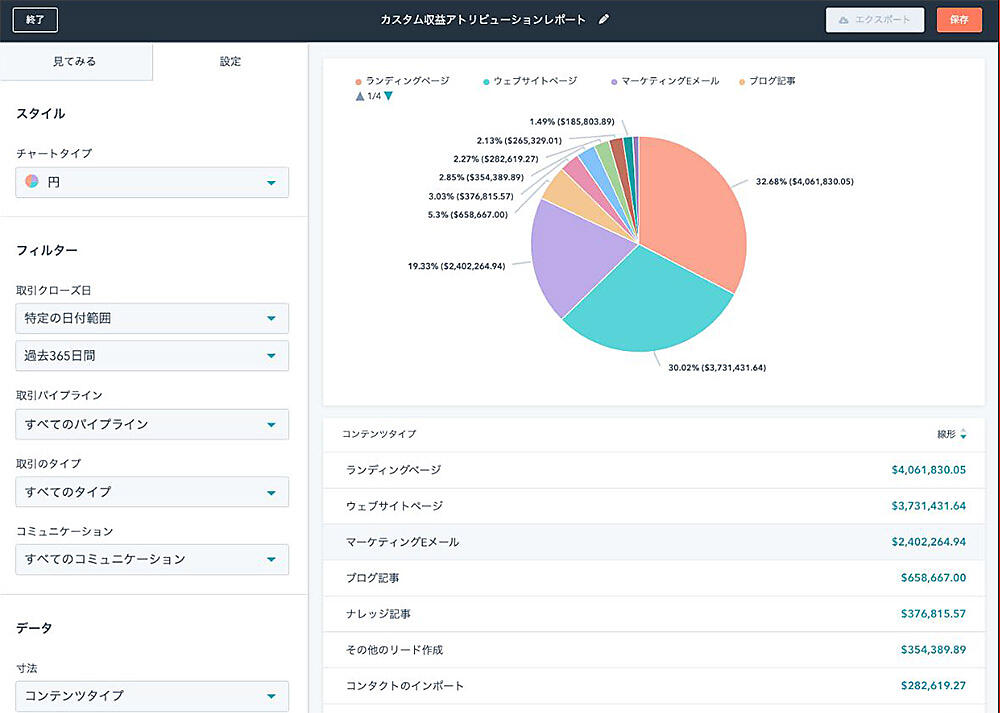Expand the 過去365日間 dropdown
The image size is (1000, 713).
click(153, 356)
